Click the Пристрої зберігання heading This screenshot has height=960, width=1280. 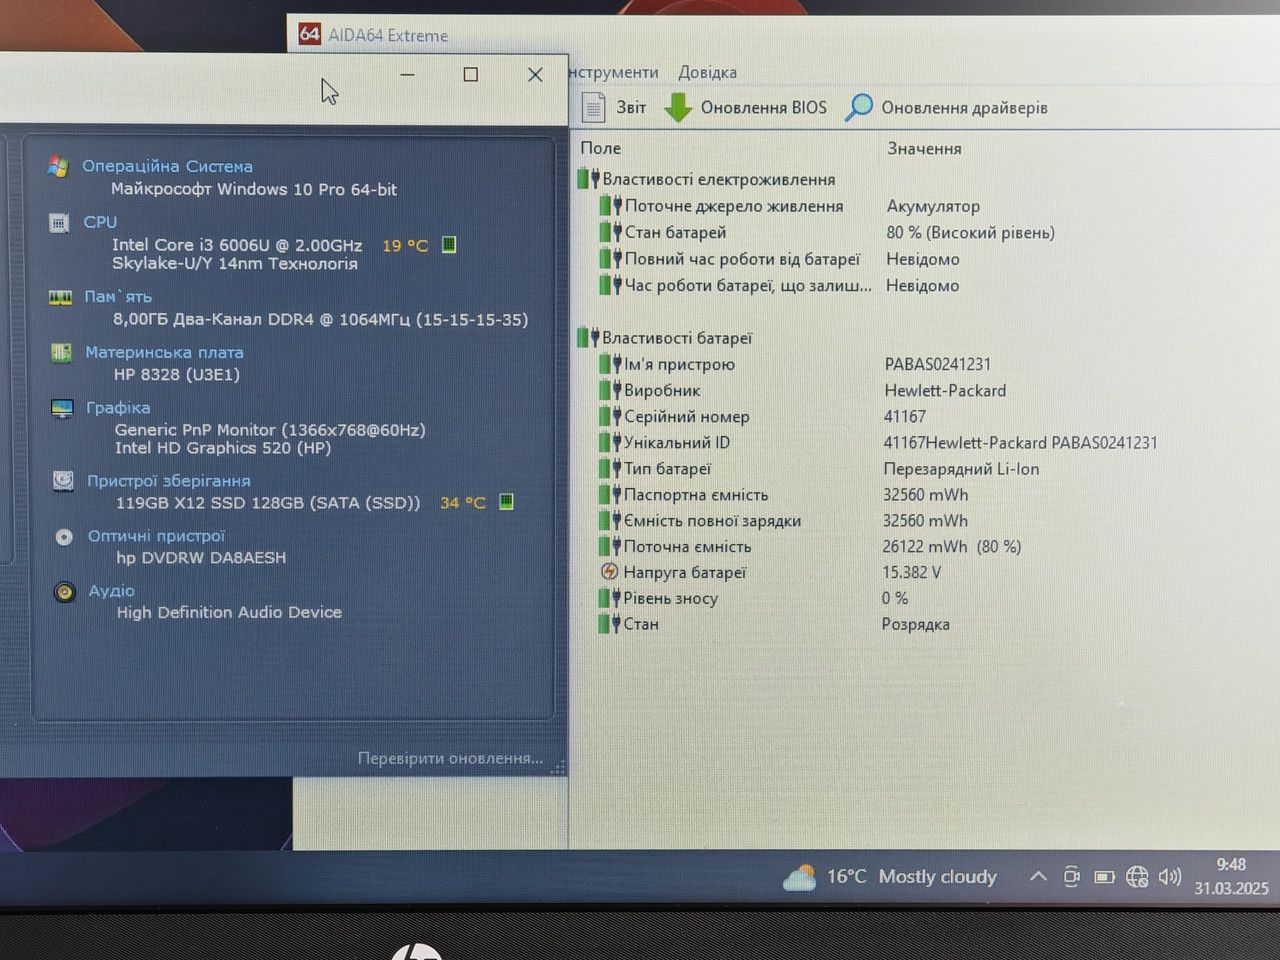(169, 481)
